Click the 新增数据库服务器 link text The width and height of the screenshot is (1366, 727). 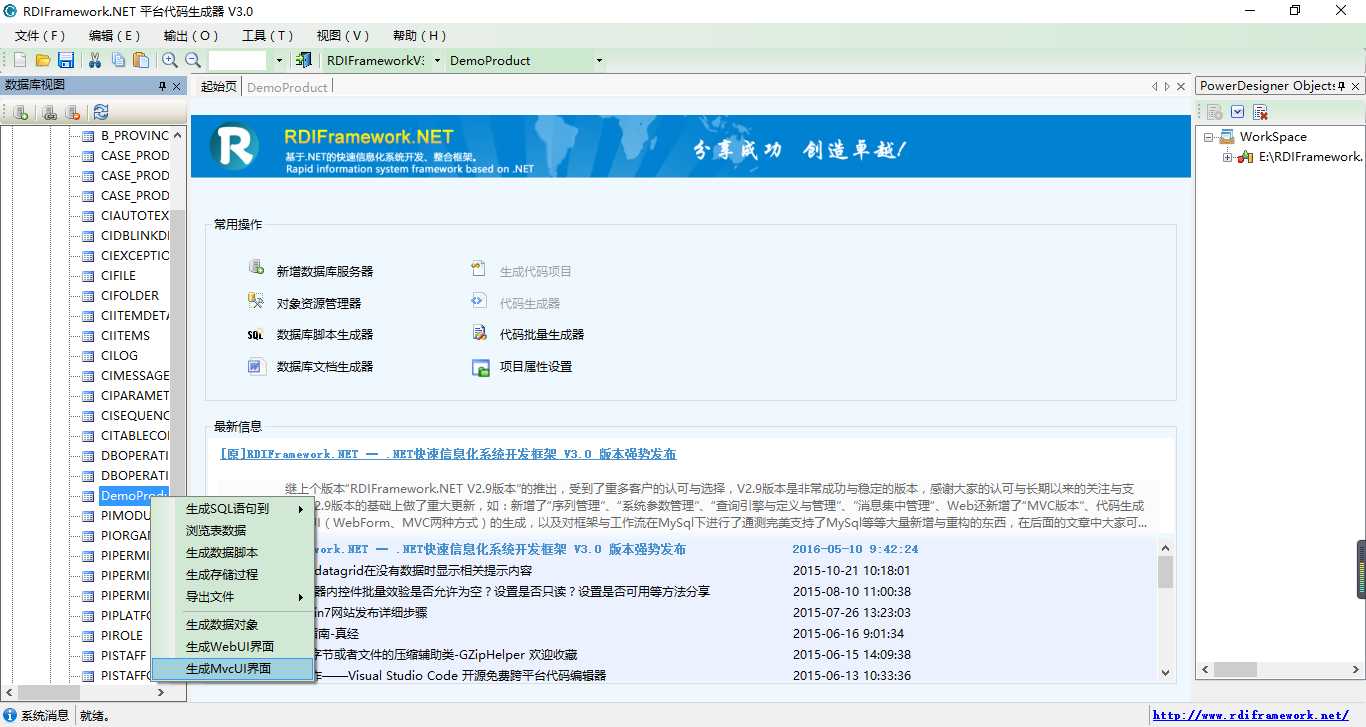tap(325, 271)
